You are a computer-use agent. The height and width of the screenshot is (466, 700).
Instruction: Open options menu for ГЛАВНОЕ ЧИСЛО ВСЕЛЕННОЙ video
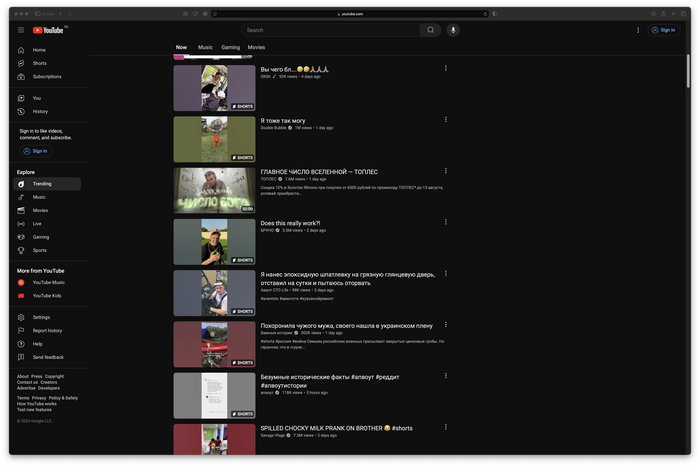tap(445, 171)
